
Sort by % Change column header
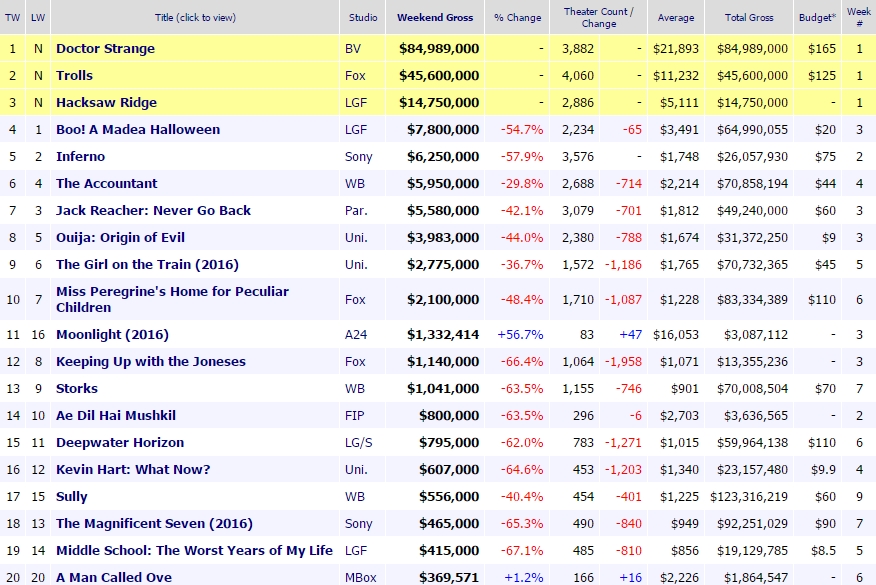tap(518, 17)
